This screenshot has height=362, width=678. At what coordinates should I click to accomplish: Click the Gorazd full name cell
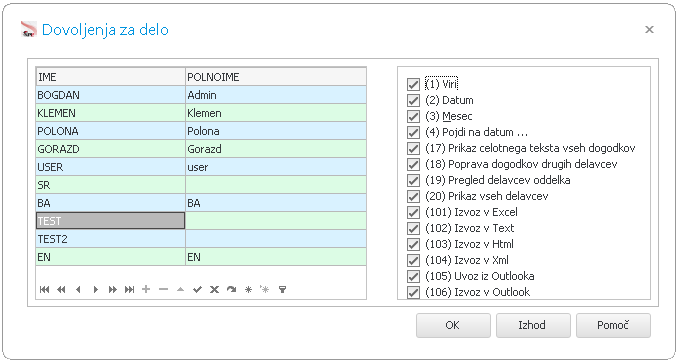[x=276, y=149]
